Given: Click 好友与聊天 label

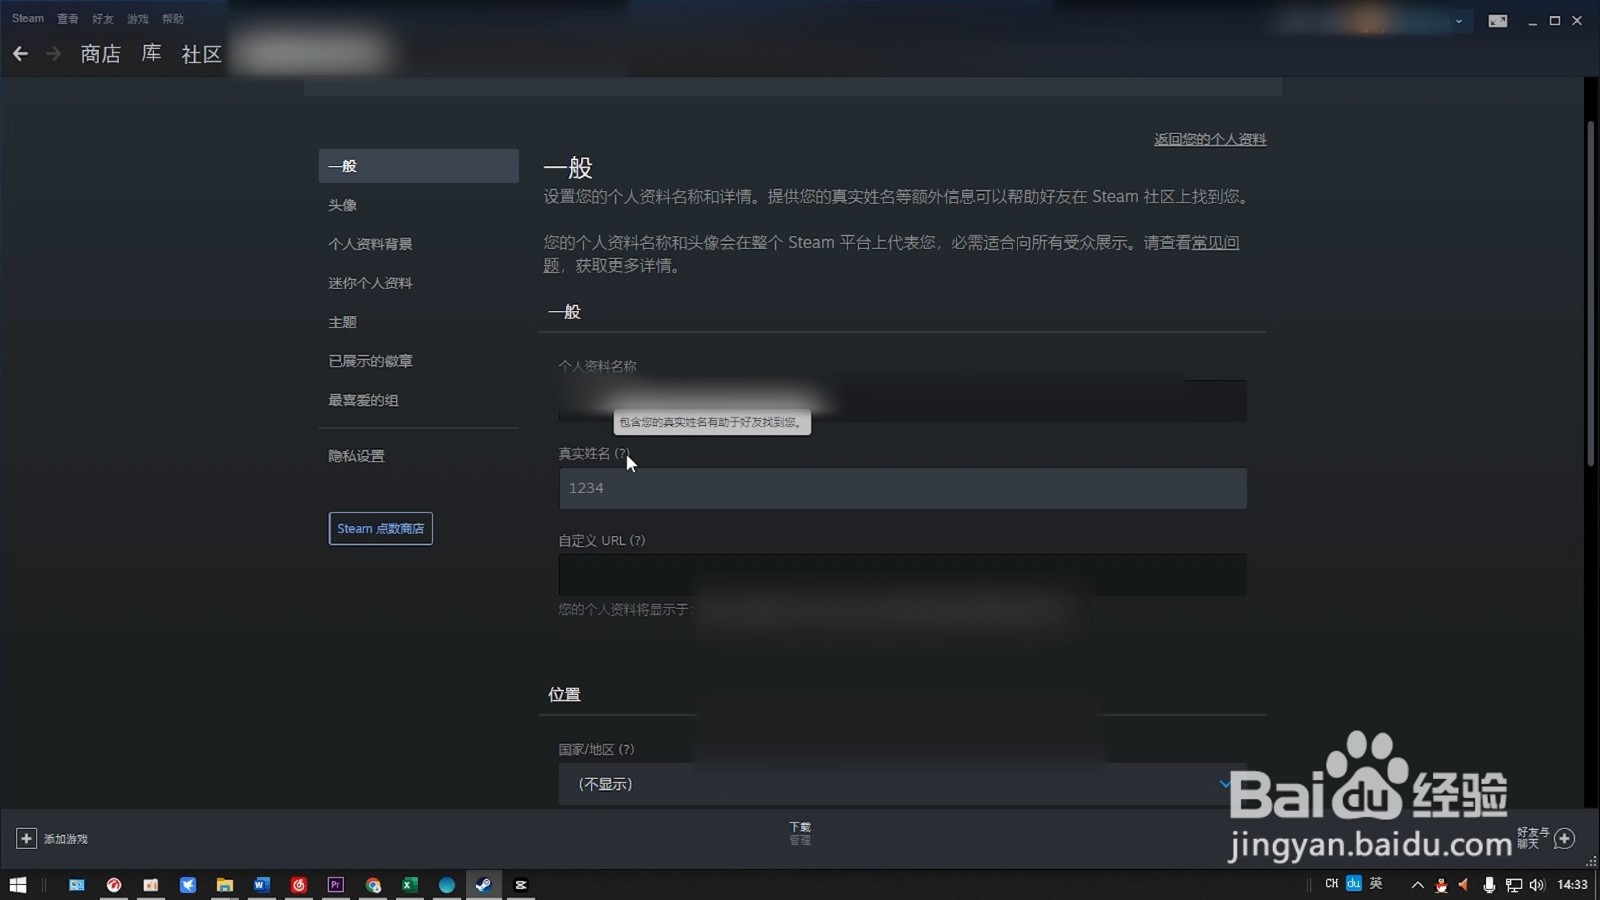Looking at the screenshot, I should [1533, 838].
